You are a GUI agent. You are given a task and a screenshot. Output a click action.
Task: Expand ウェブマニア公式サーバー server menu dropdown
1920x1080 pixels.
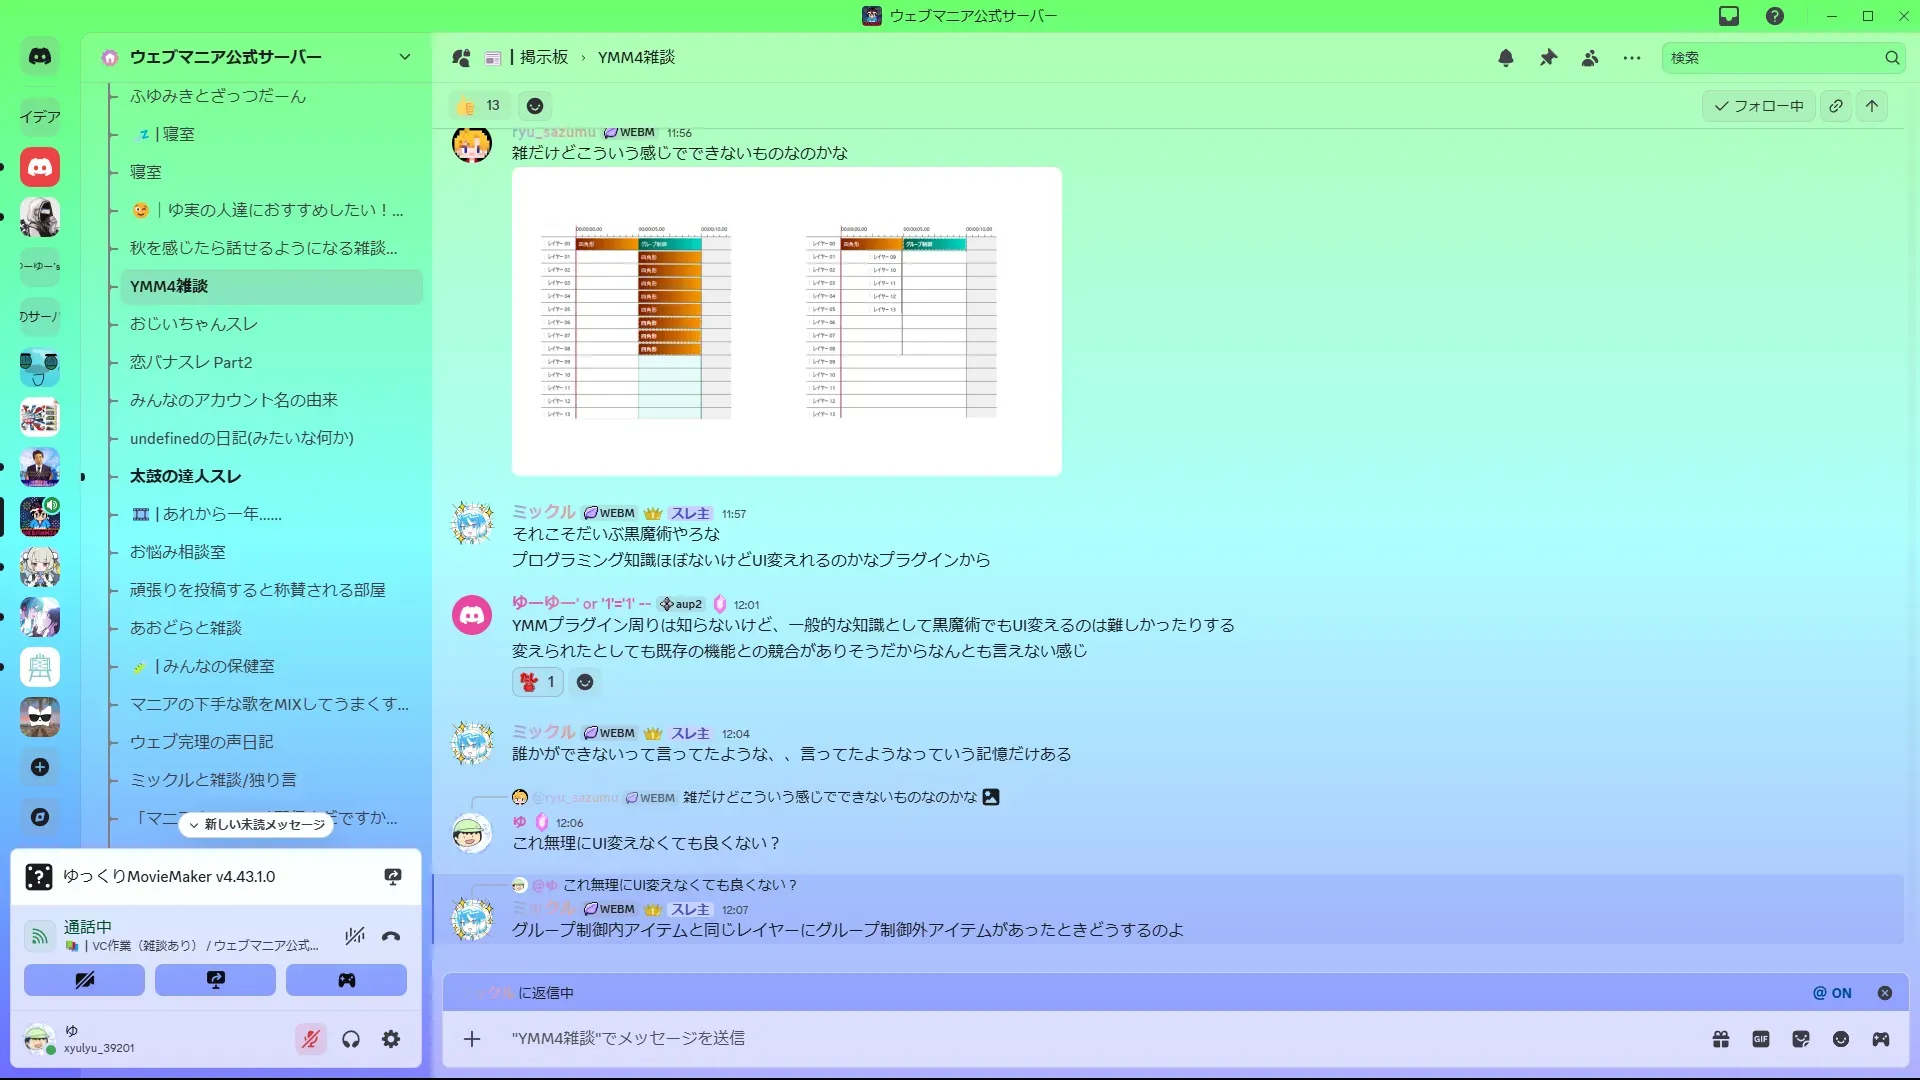pyautogui.click(x=405, y=57)
